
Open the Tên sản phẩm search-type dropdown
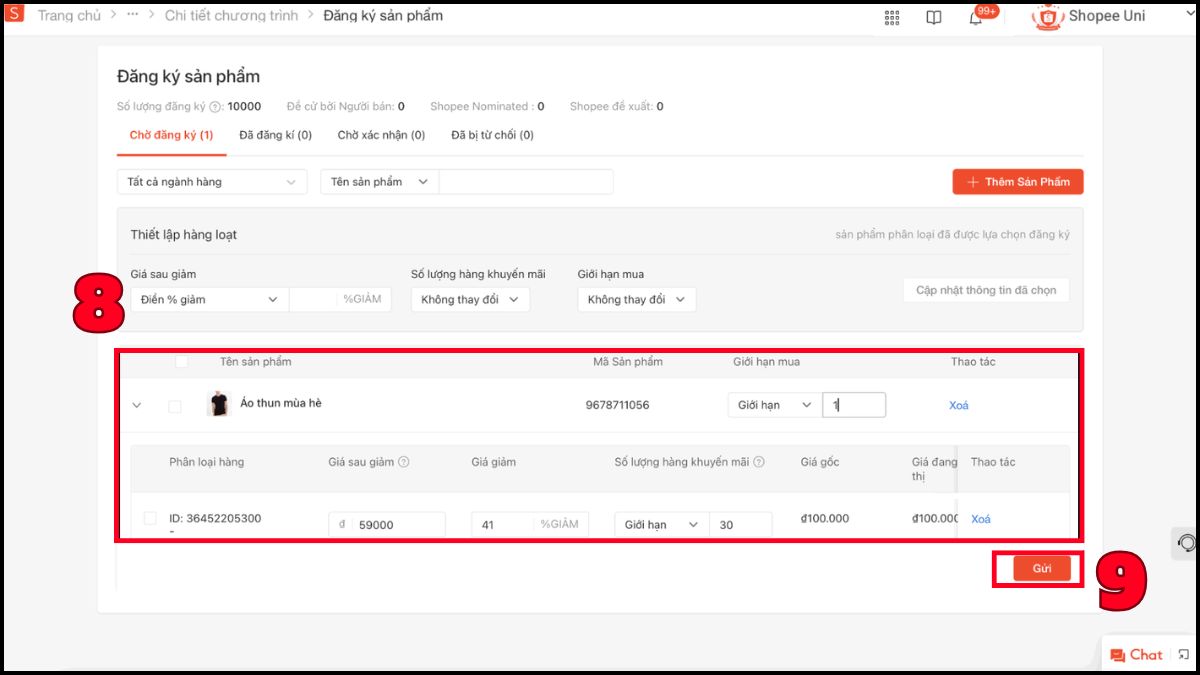pyautogui.click(x=380, y=182)
